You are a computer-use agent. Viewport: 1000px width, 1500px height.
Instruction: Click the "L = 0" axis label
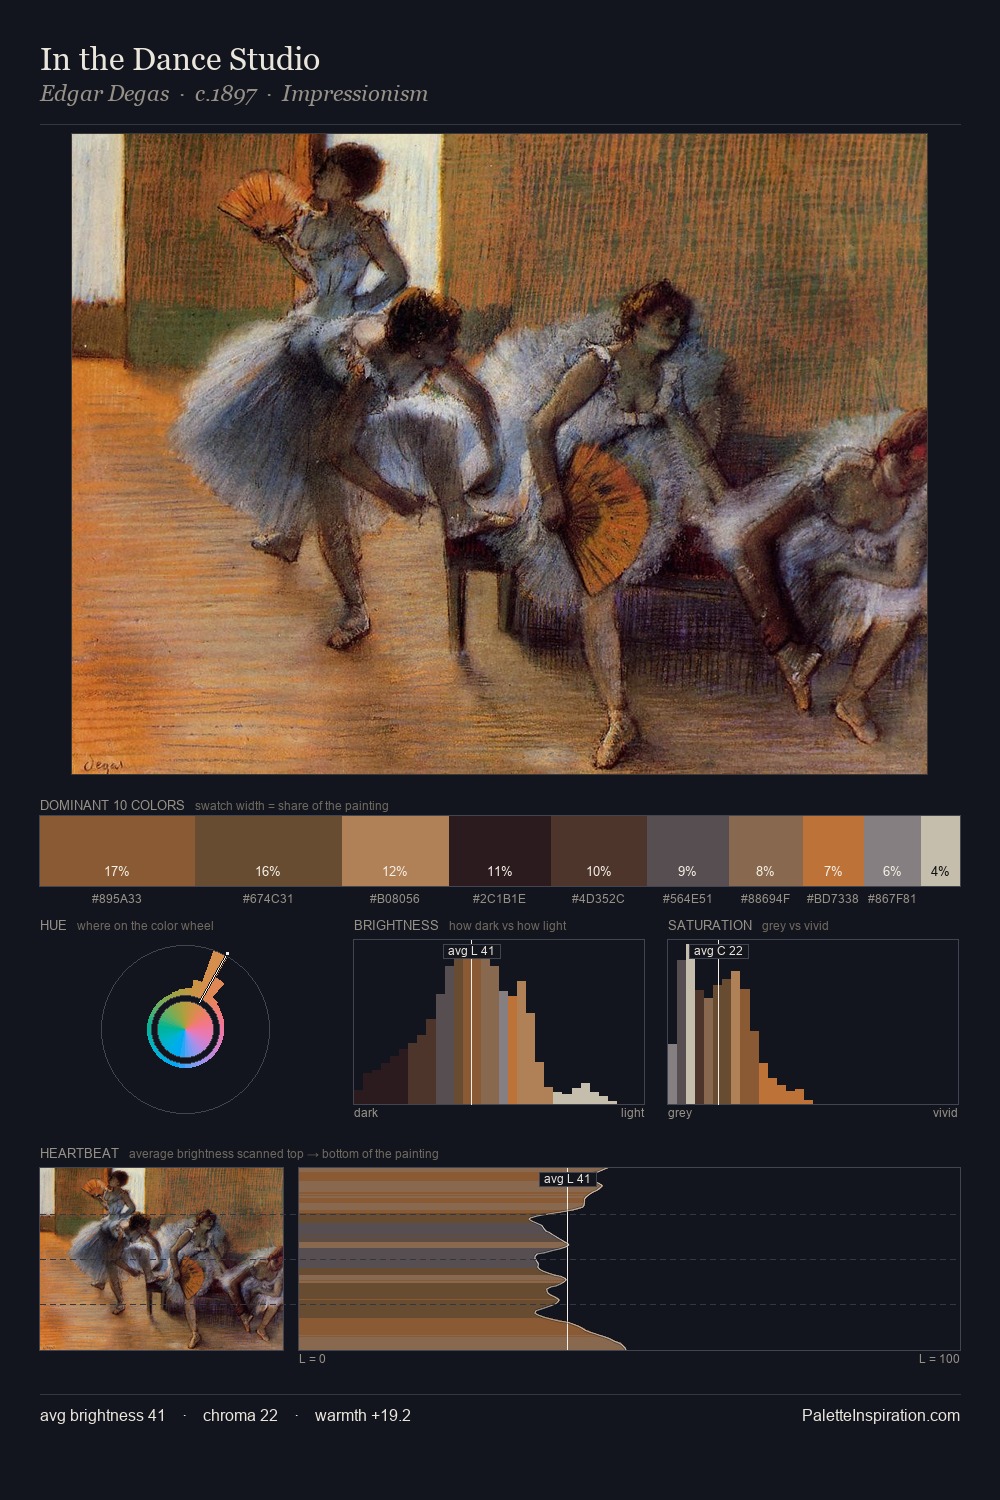coord(312,1359)
